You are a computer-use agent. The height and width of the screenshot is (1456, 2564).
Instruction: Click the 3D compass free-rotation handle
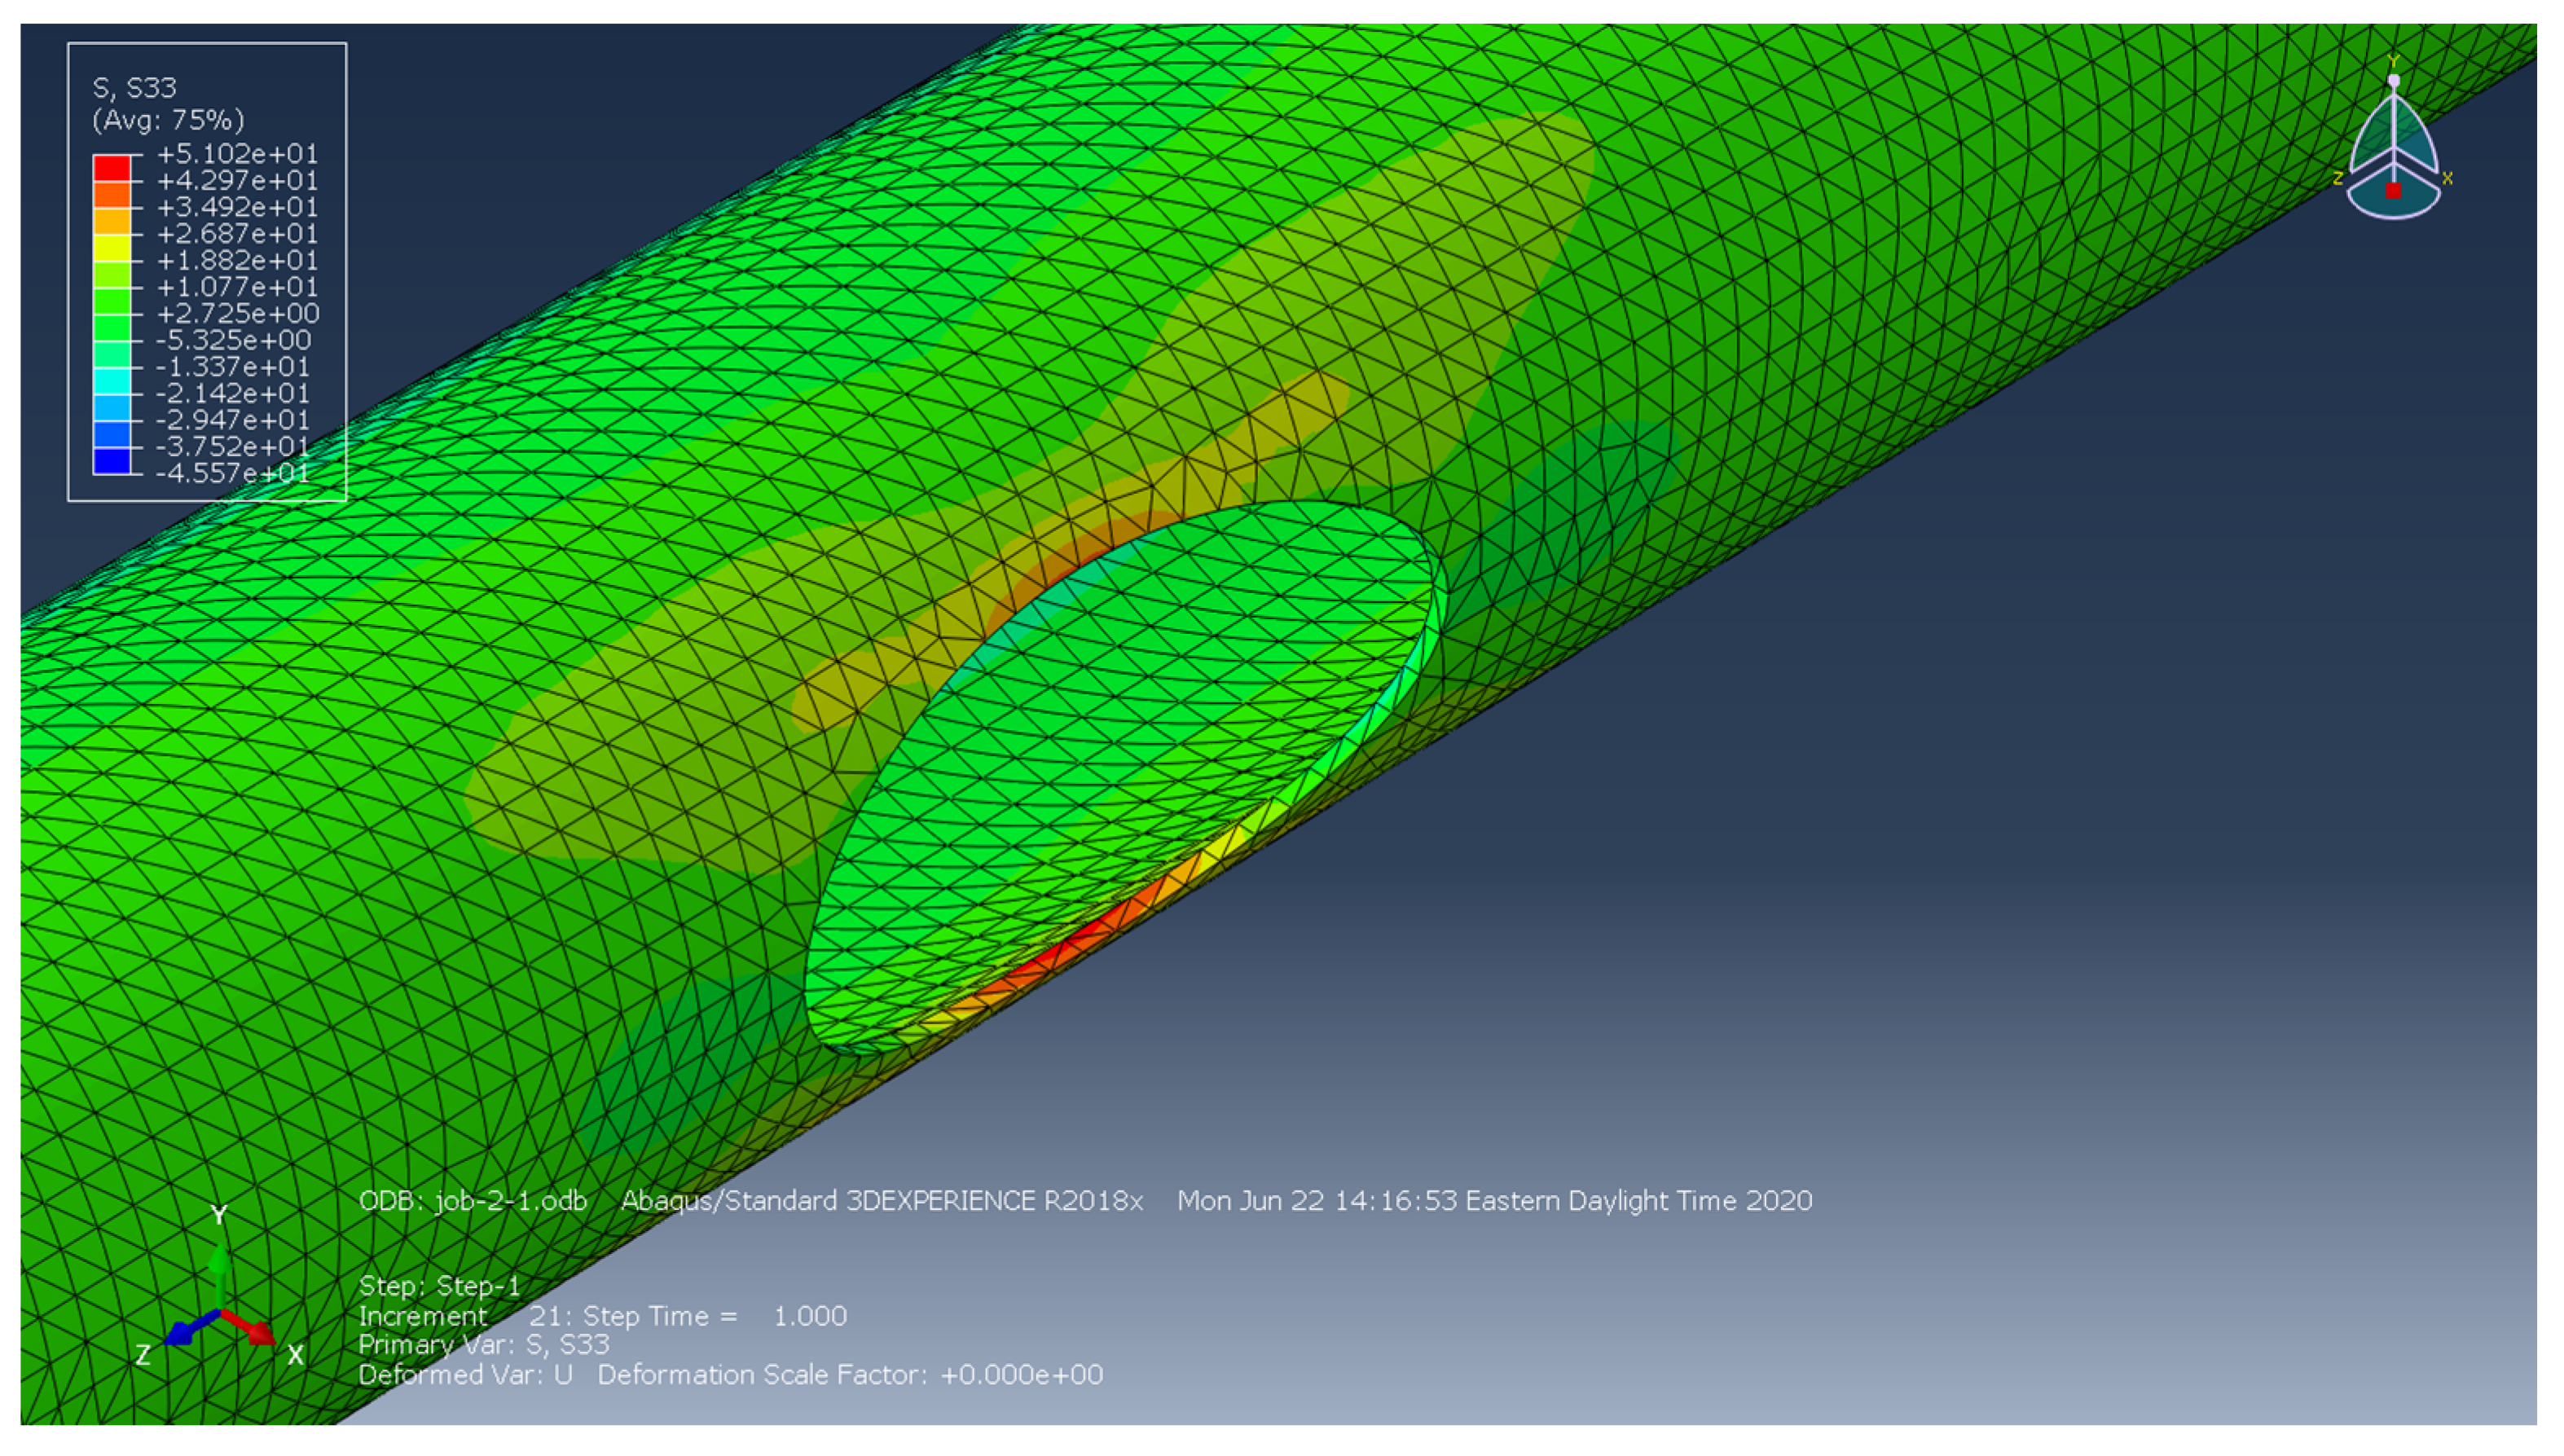click(x=2393, y=80)
